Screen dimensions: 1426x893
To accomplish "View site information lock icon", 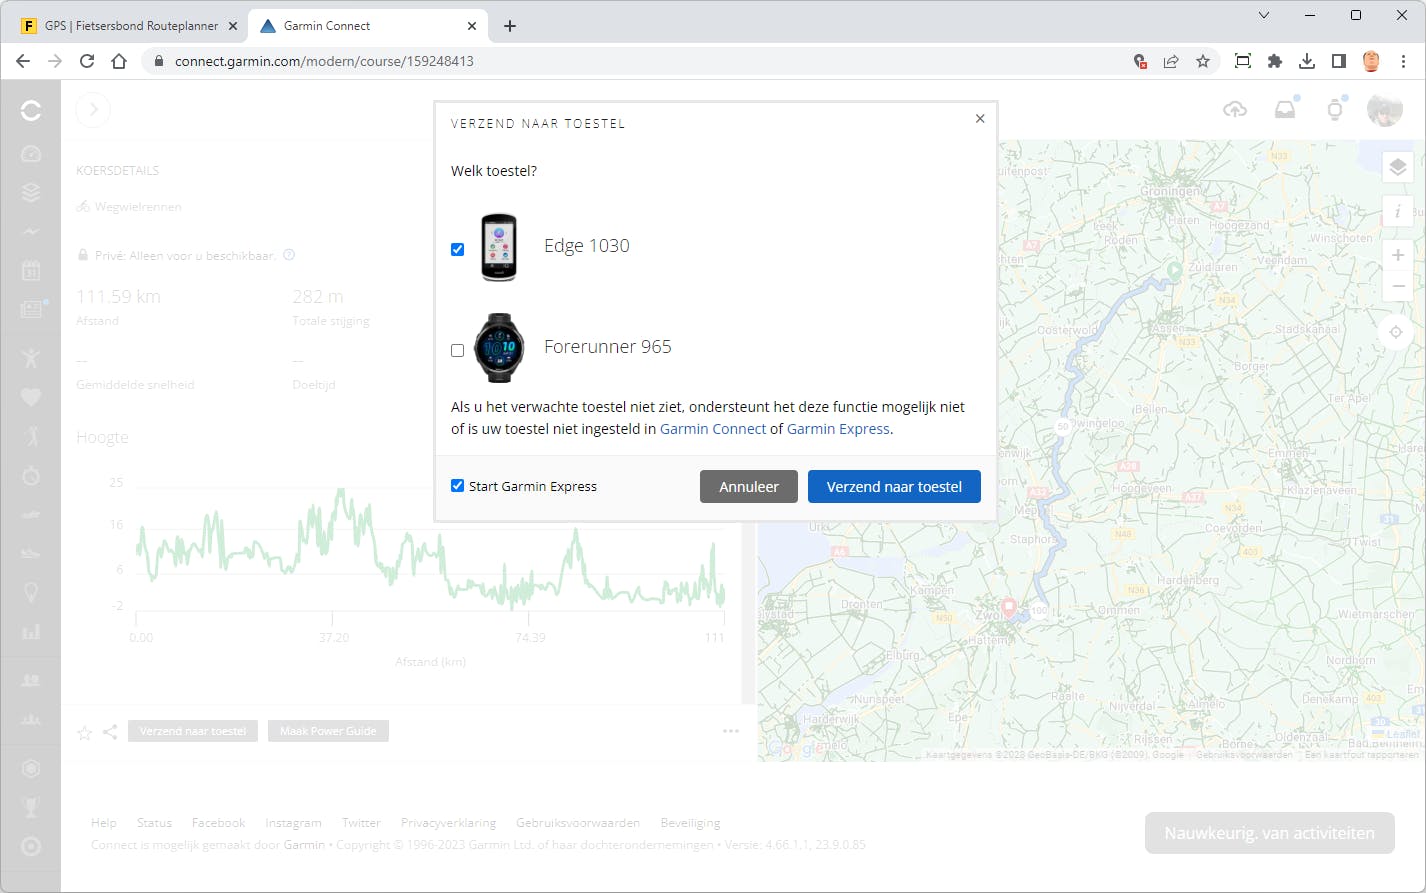I will [157, 61].
